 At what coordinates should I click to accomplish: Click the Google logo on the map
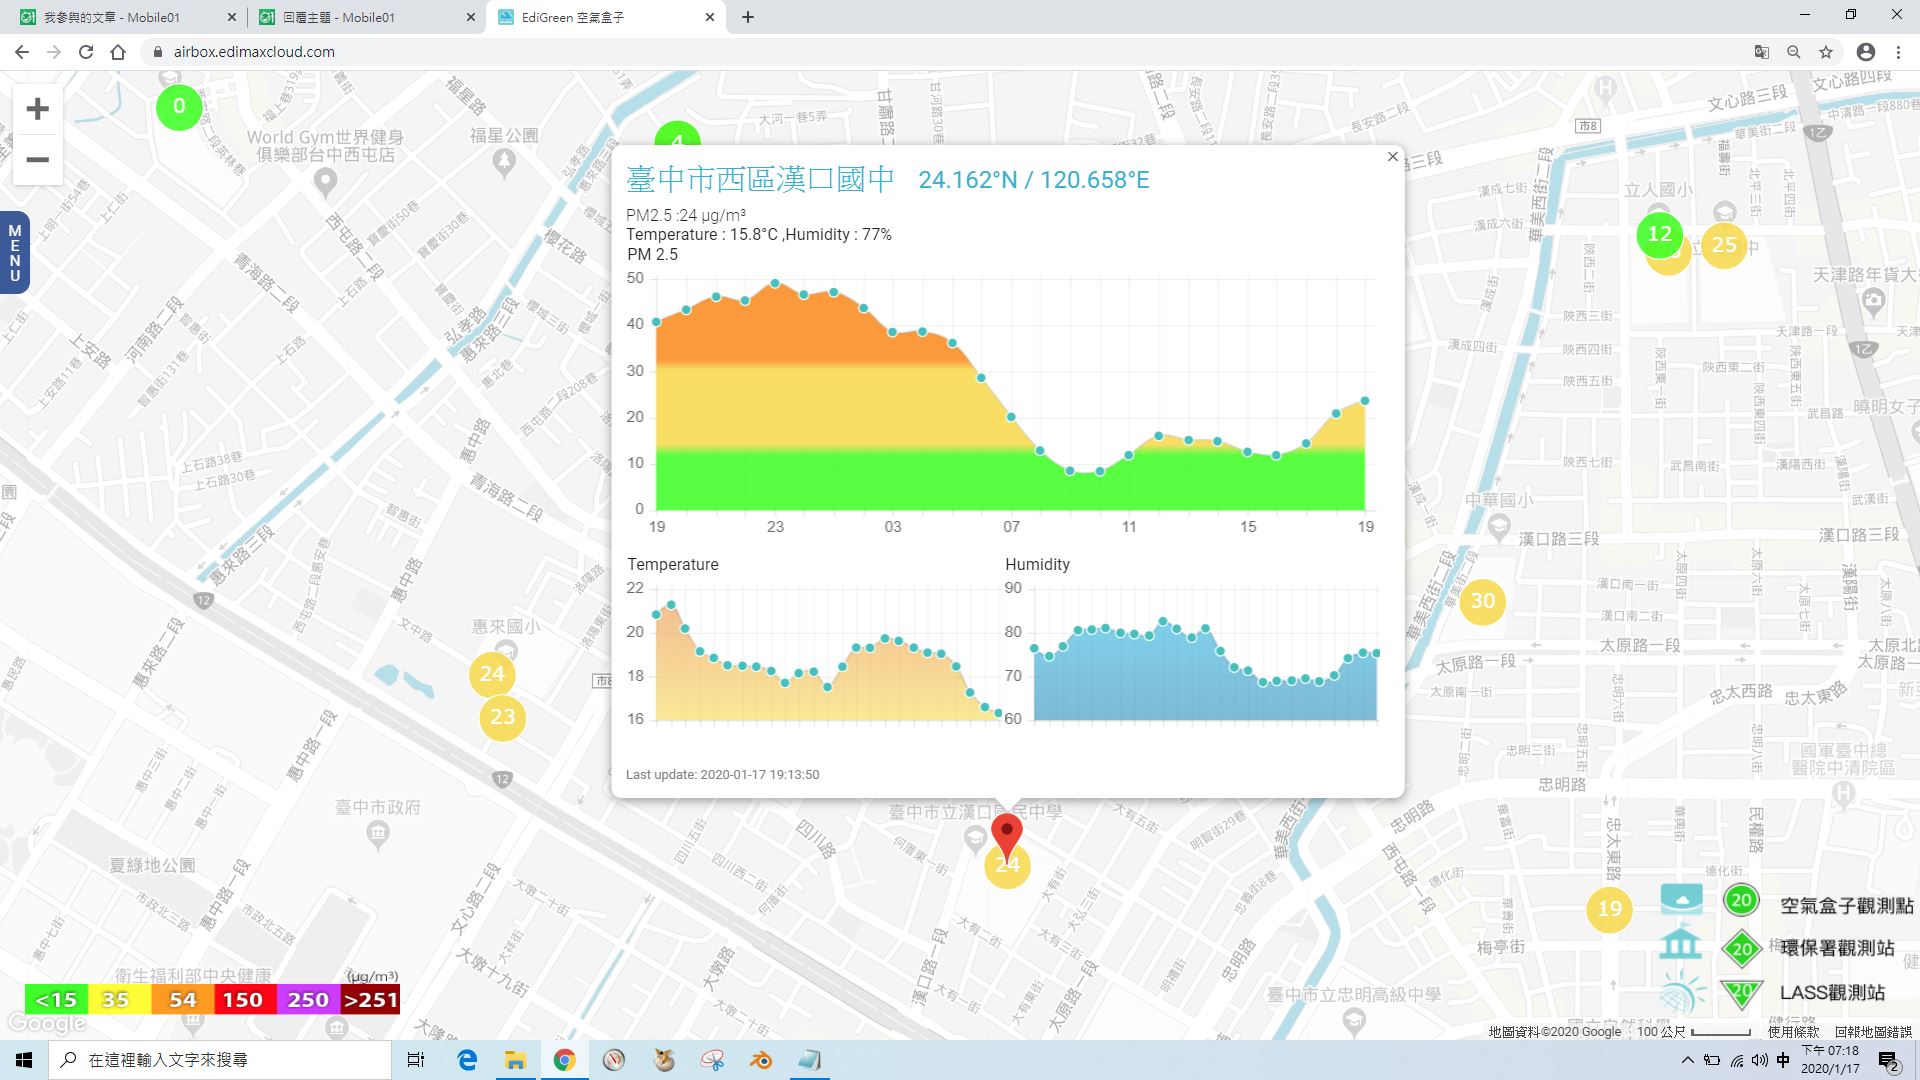(x=47, y=1024)
